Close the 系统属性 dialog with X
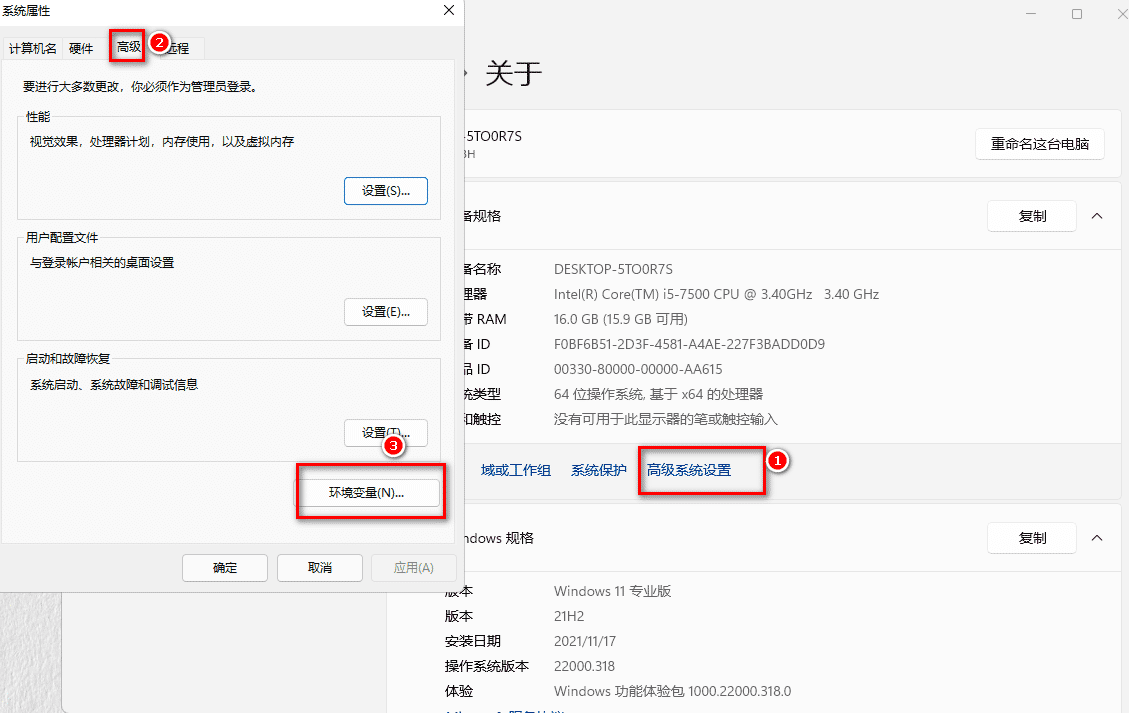 coord(447,11)
